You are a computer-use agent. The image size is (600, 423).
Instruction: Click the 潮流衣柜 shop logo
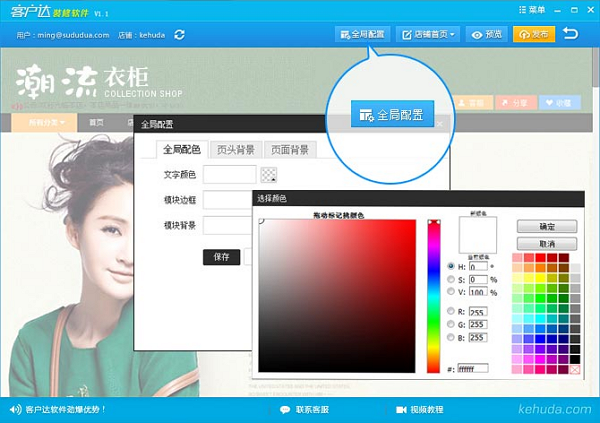coord(99,83)
